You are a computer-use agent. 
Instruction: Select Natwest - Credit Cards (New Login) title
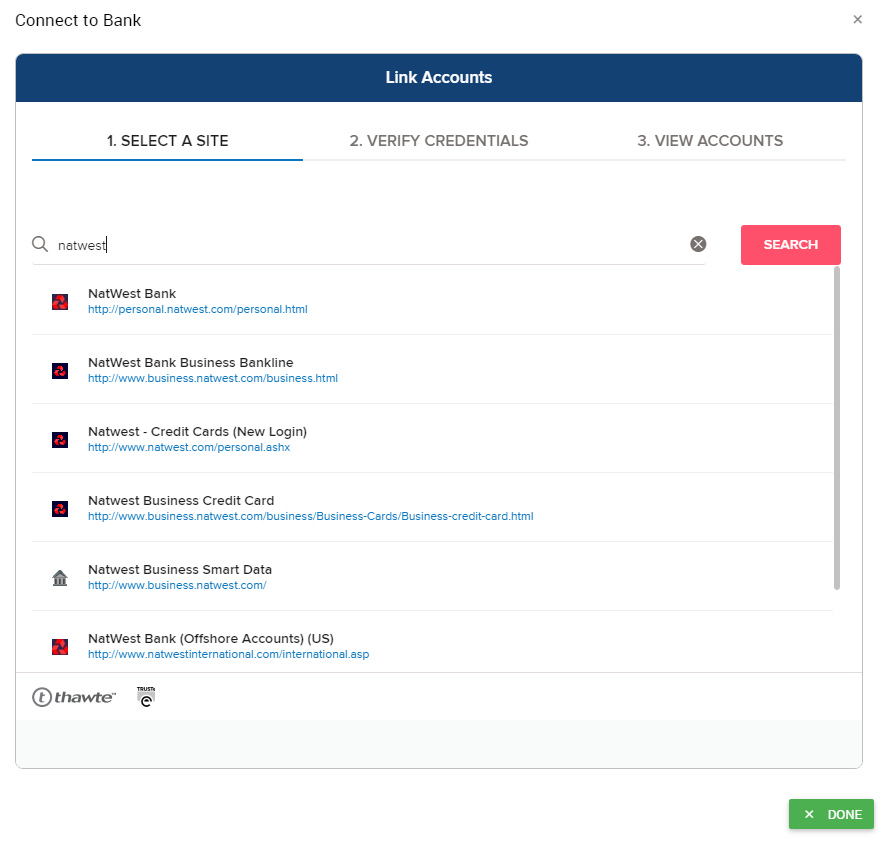197,431
